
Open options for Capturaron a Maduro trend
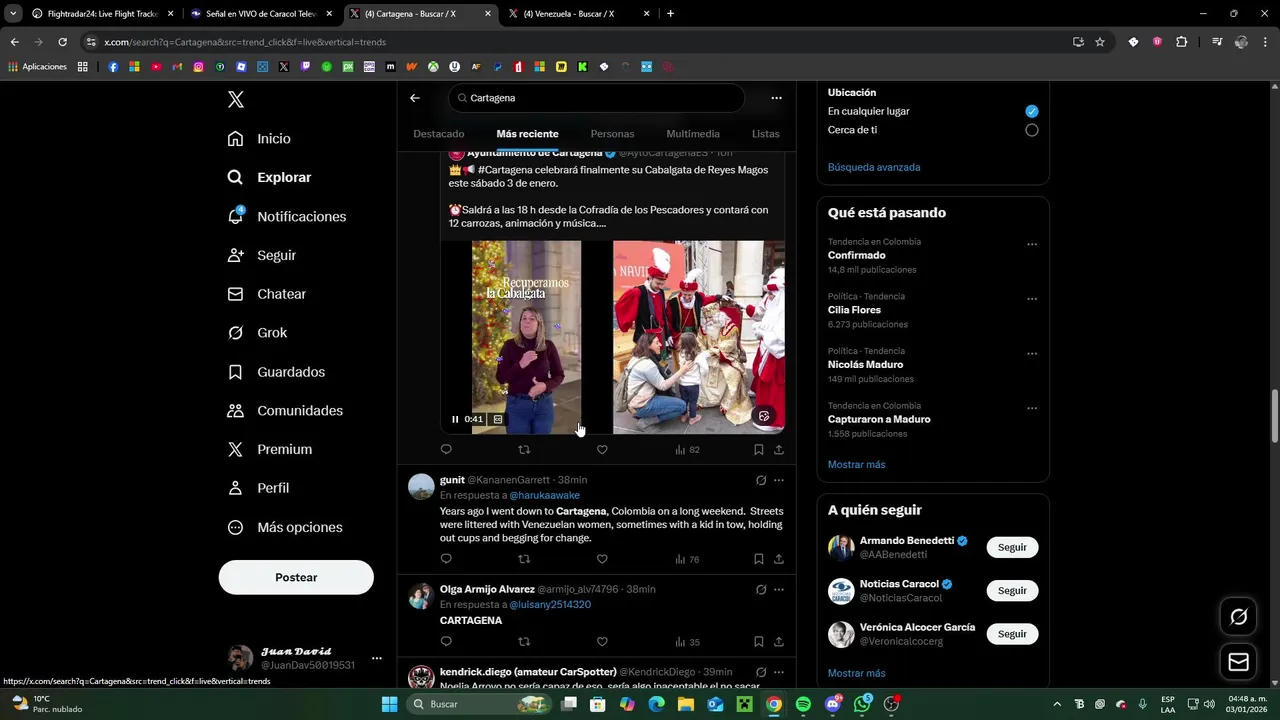click(1032, 409)
